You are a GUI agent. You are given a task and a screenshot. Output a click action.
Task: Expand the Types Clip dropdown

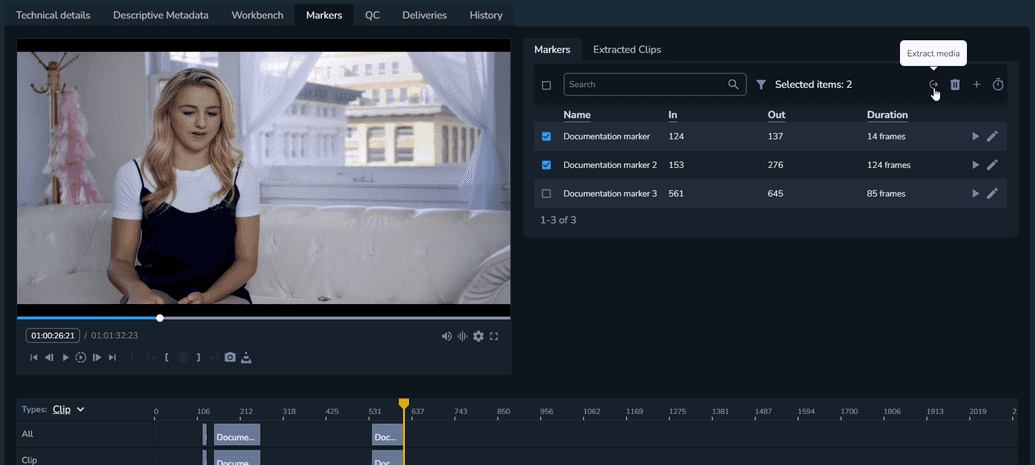coord(69,410)
